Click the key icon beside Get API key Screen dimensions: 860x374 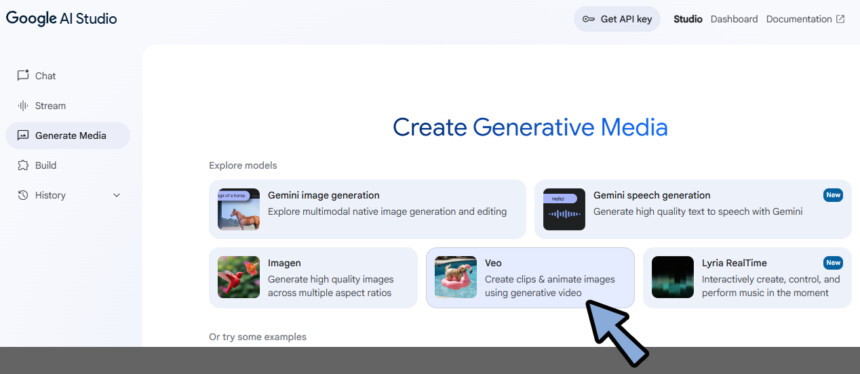tap(589, 19)
